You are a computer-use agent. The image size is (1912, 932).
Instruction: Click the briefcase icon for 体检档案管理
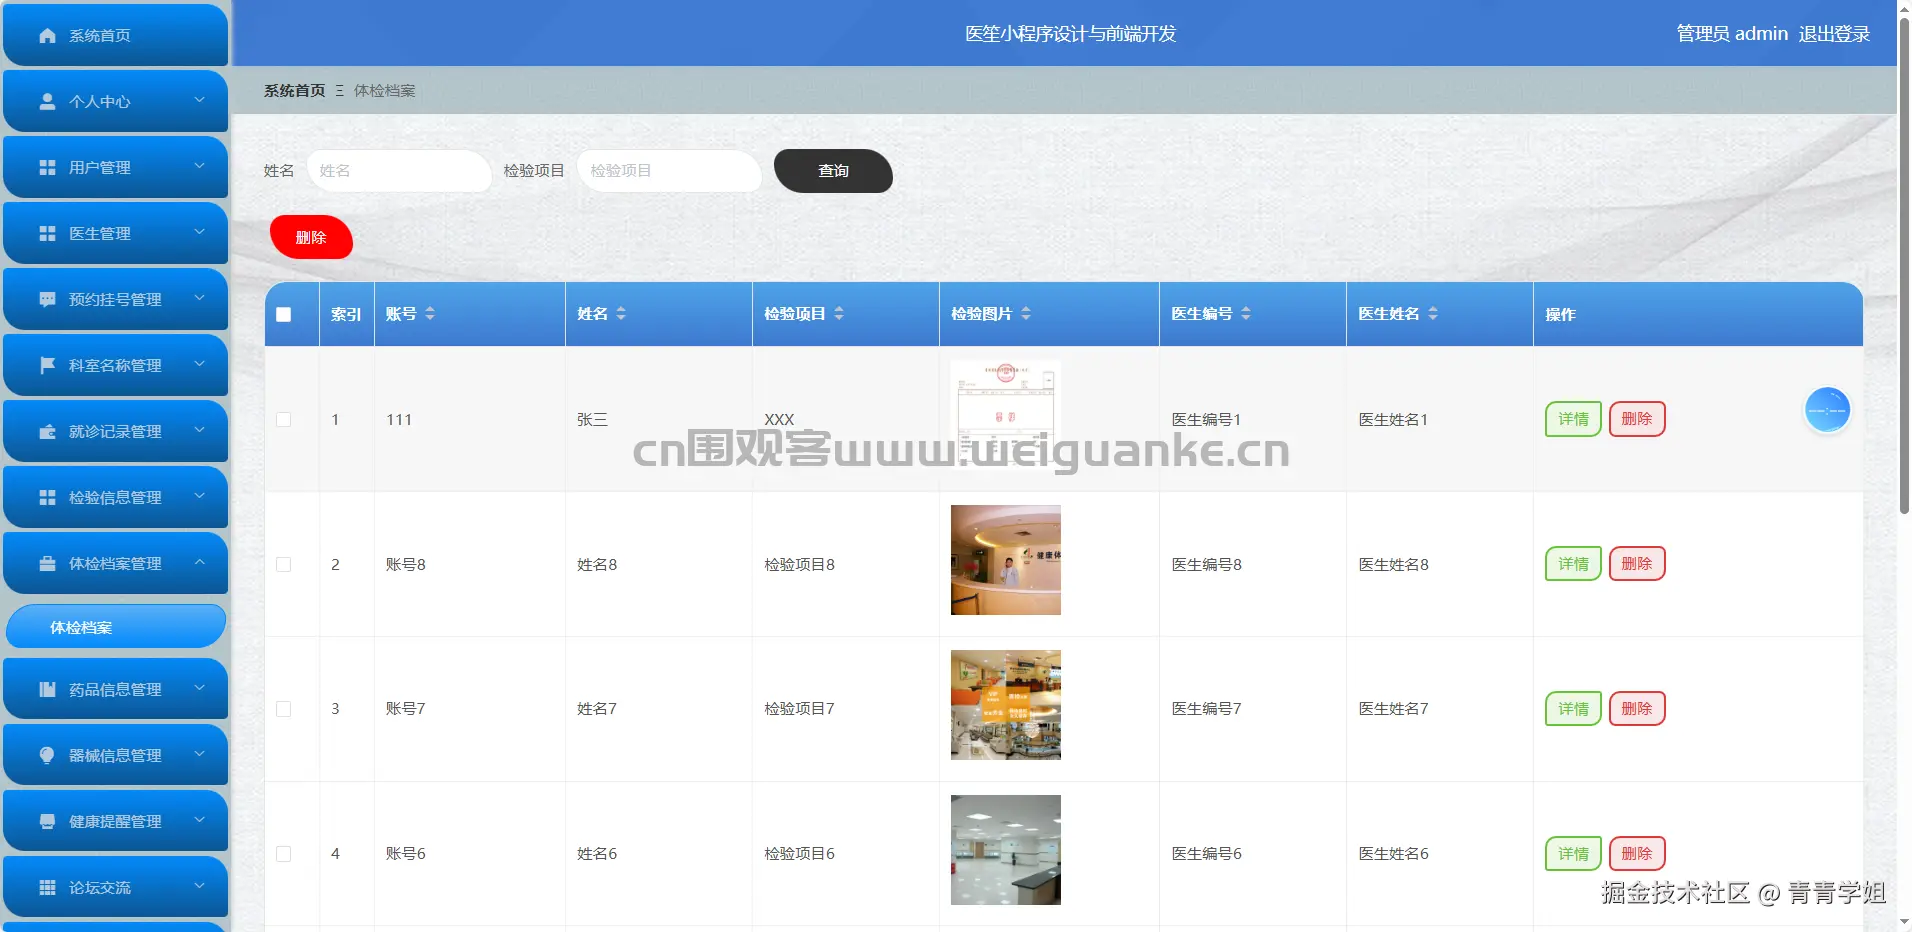click(47, 564)
